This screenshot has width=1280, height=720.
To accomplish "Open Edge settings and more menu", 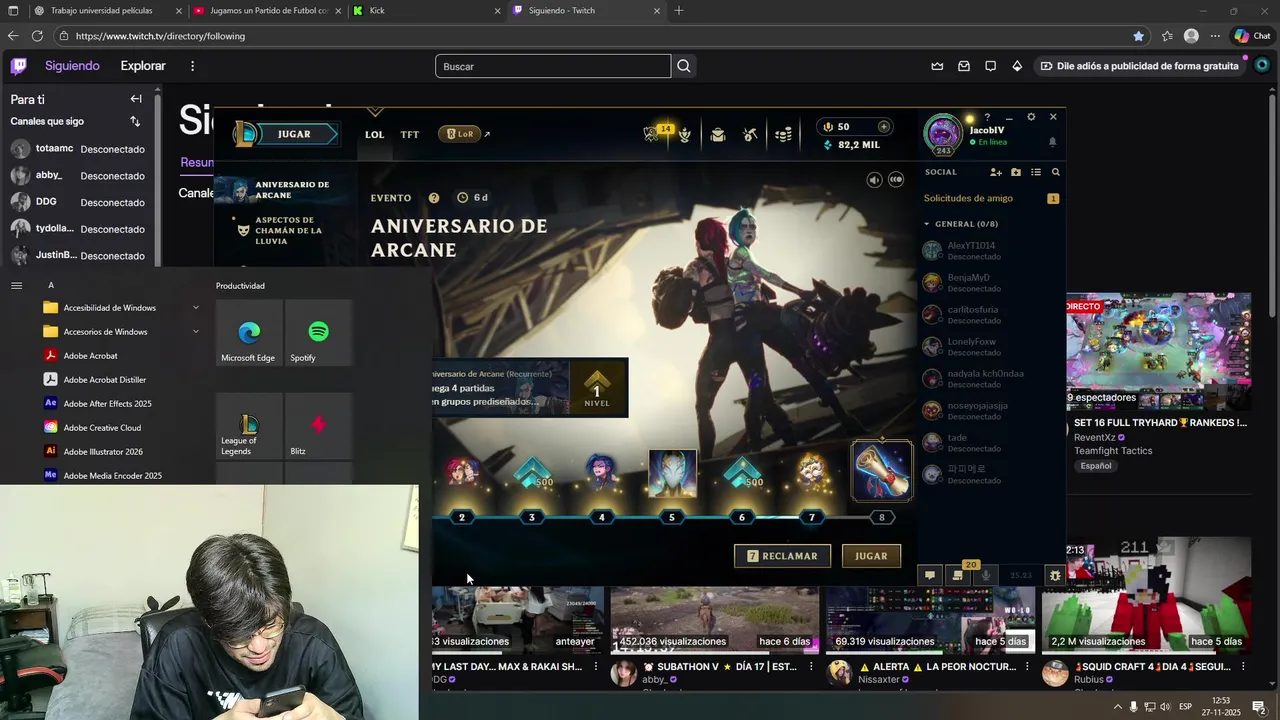I will point(1215,36).
